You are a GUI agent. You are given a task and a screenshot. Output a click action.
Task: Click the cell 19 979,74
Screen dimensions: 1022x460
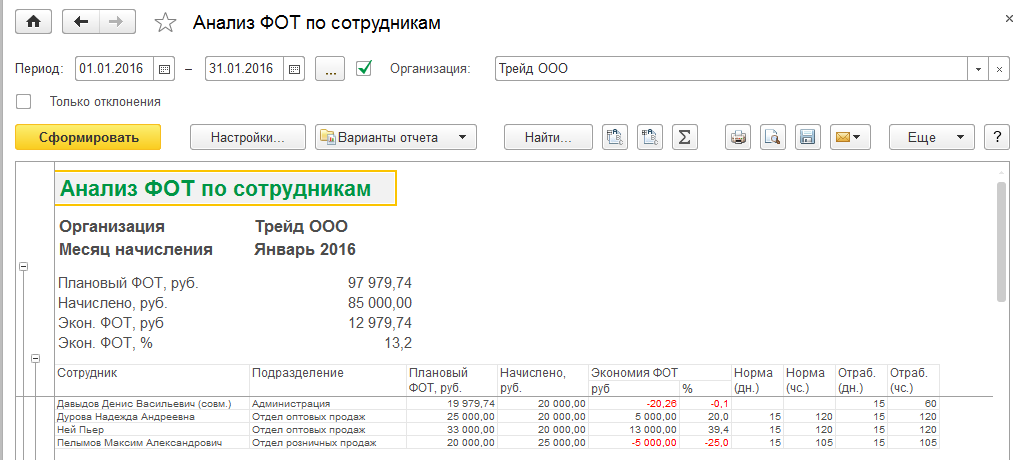[x=451, y=404]
